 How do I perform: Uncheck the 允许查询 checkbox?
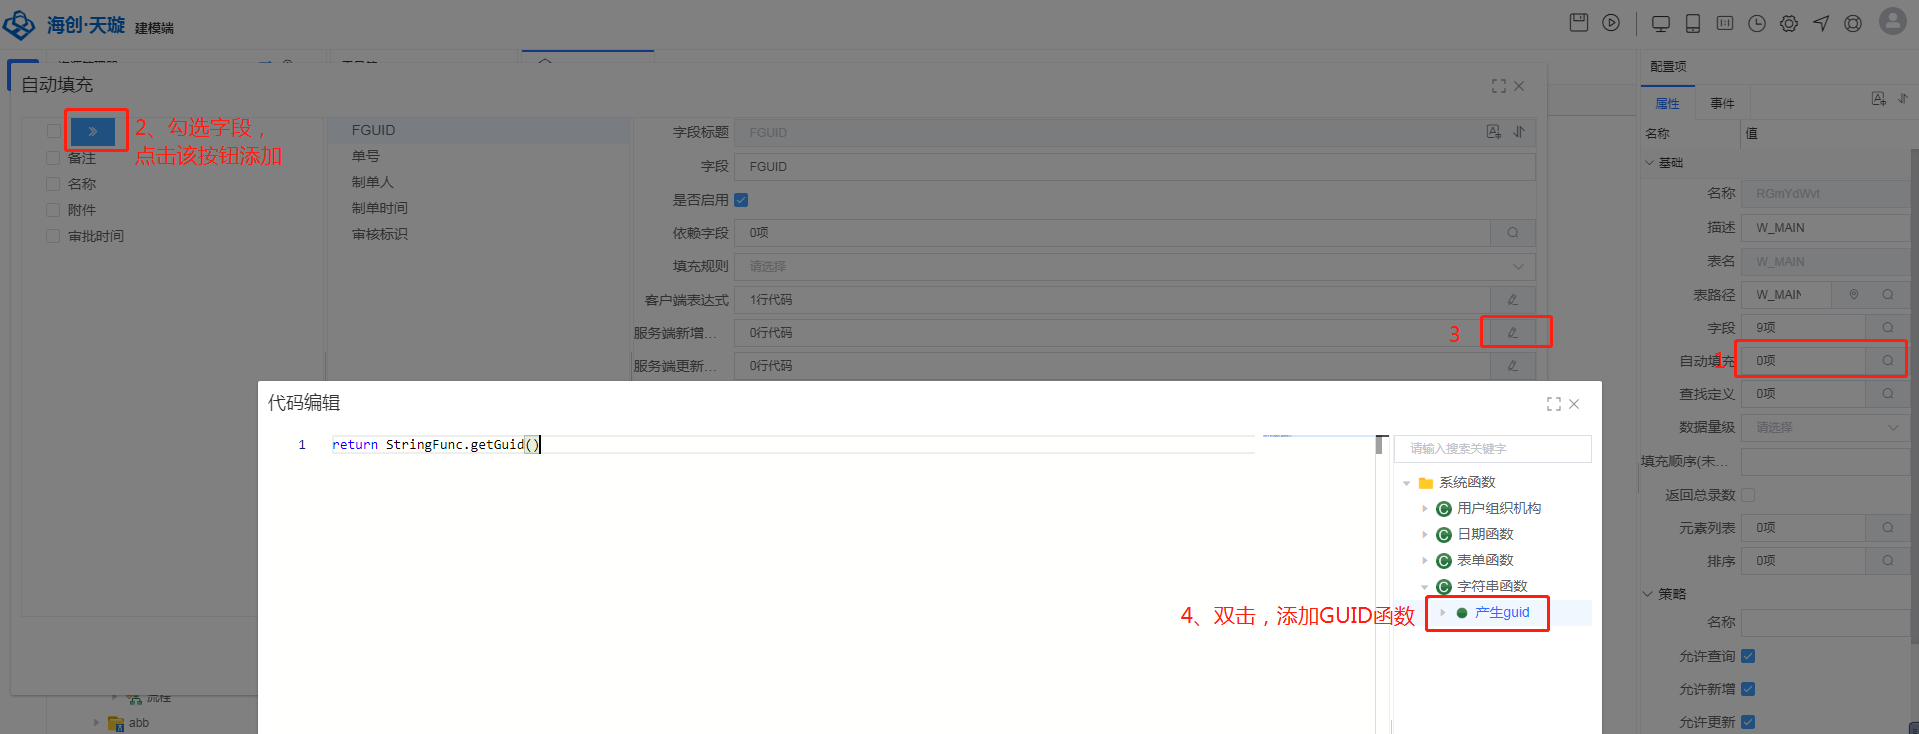pos(1748,656)
